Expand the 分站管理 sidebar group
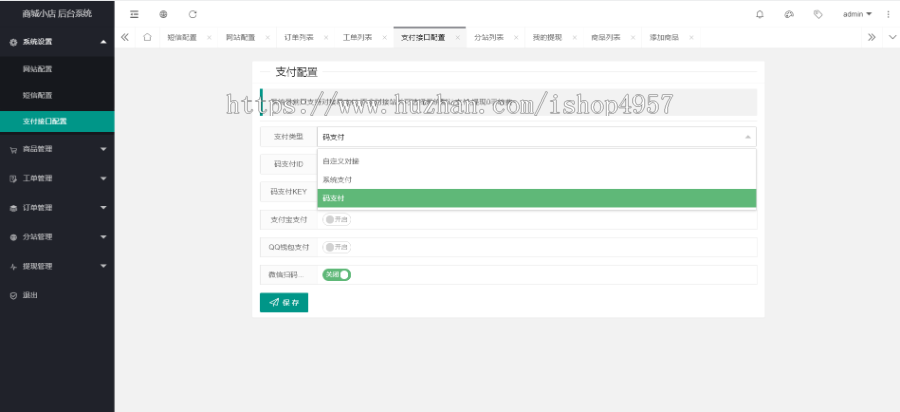Viewport: 900px width, 412px height. (103, 237)
